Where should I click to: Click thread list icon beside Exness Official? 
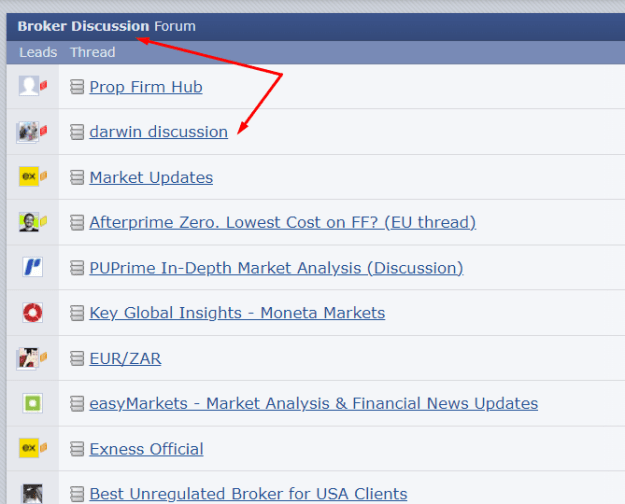coord(77,449)
